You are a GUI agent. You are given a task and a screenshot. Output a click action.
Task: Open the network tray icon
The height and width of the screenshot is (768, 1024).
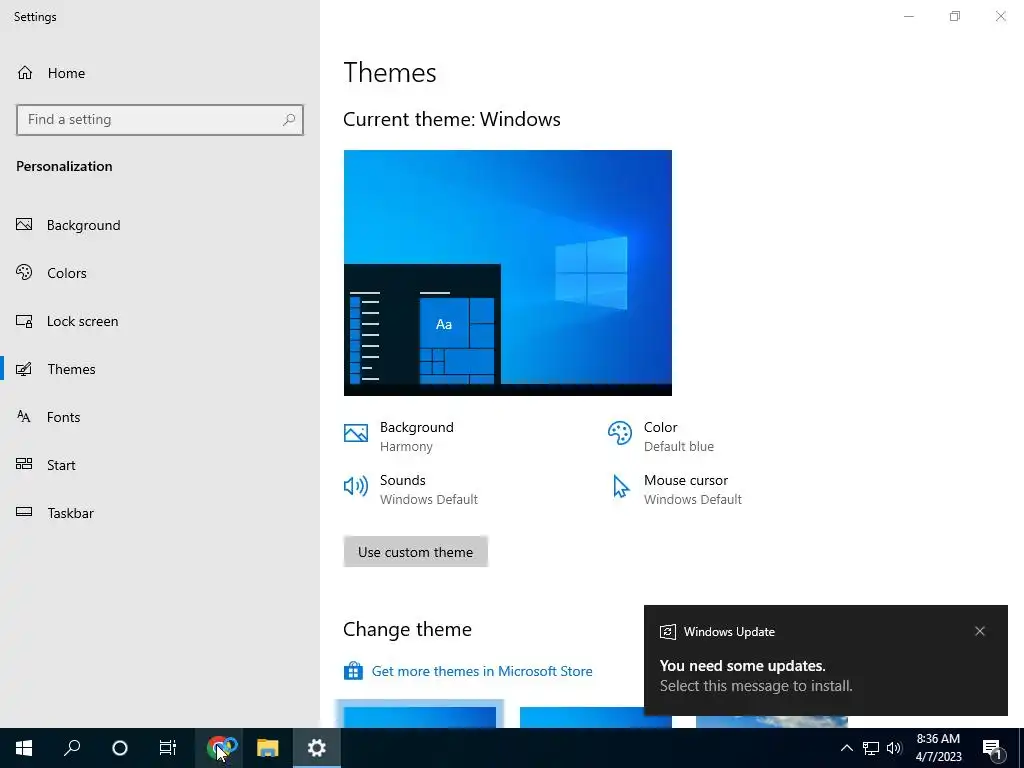(x=871, y=748)
